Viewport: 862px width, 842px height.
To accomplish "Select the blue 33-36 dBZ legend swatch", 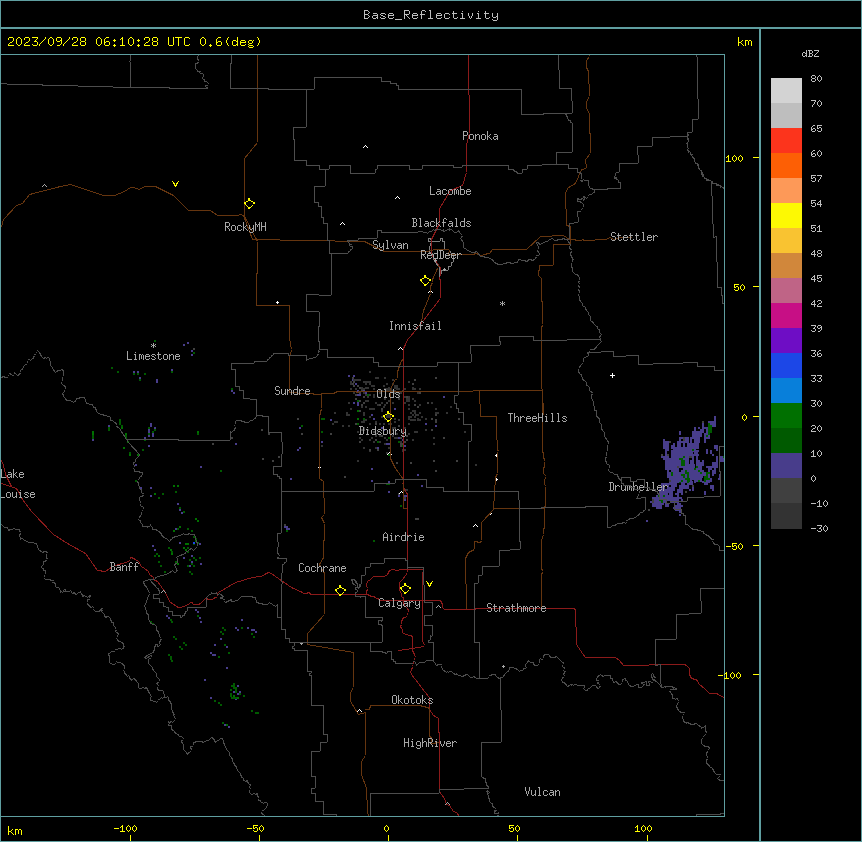I will 786,366.
